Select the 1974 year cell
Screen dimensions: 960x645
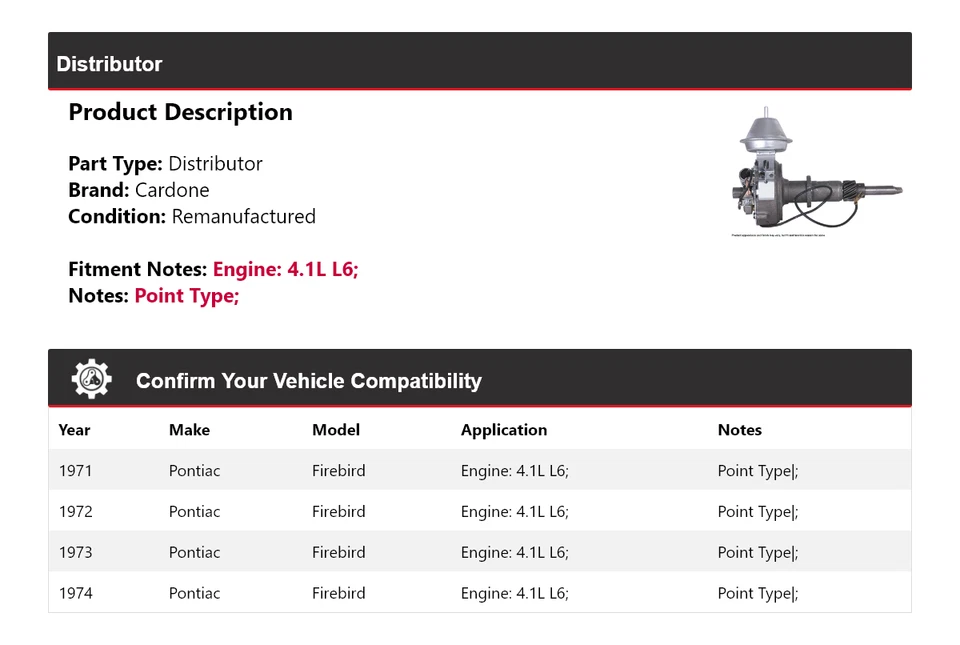pyautogui.click(x=76, y=593)
